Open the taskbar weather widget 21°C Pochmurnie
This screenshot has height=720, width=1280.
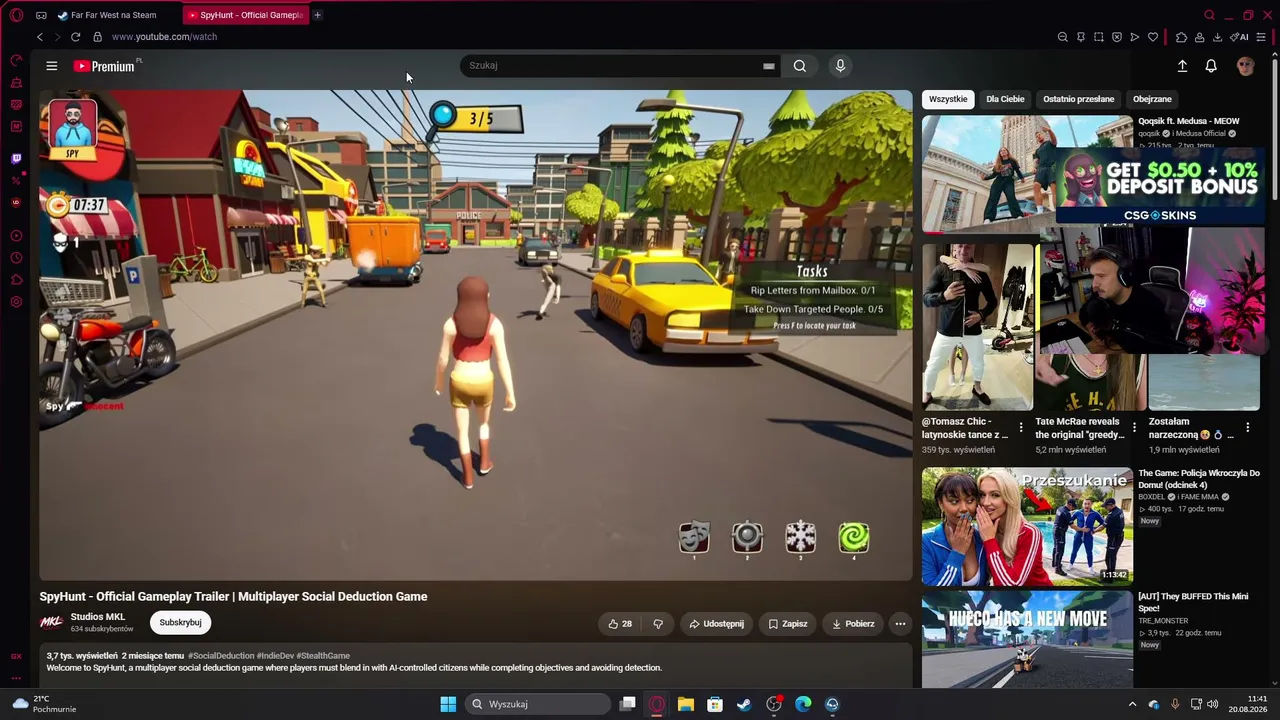(43, 704)
